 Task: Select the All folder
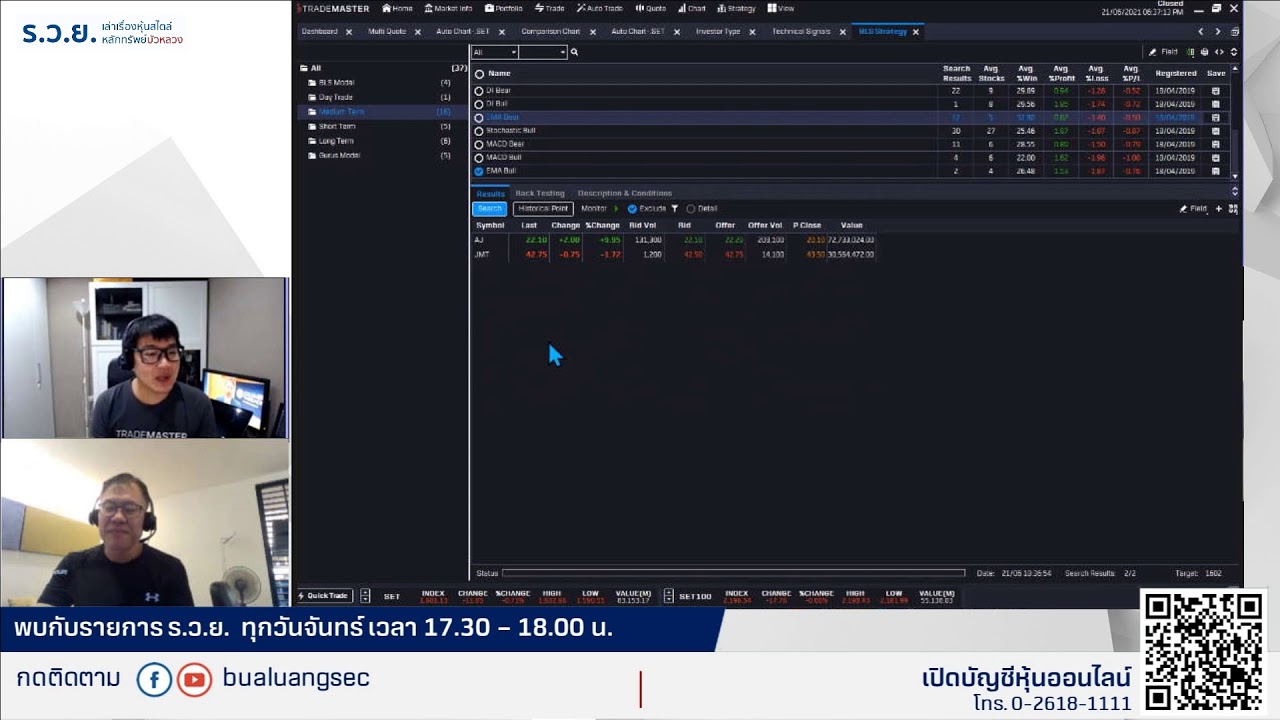[x=384, y=68]
